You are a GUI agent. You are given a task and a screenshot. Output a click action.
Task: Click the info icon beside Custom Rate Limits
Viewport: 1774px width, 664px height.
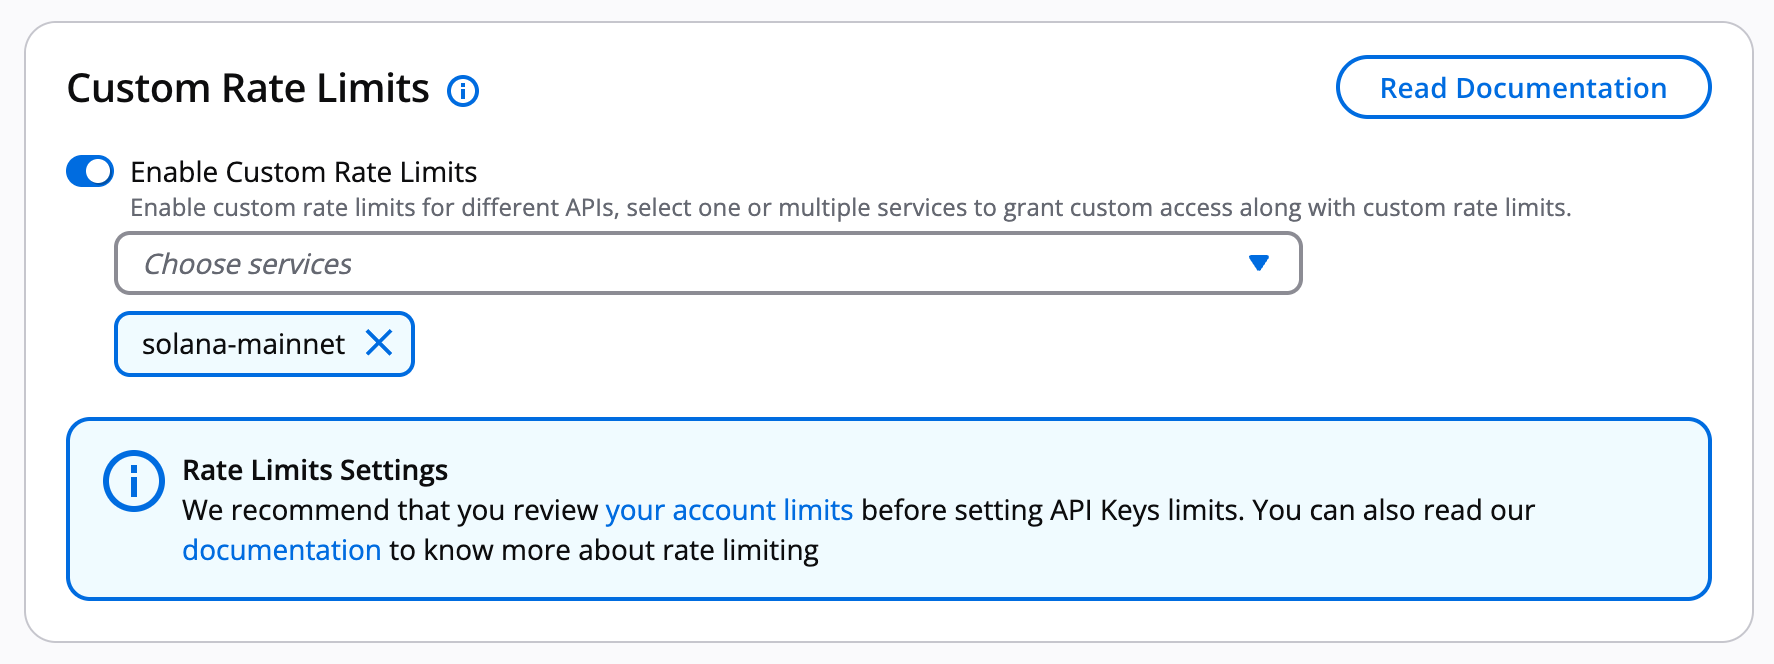(x=462, y=91)
